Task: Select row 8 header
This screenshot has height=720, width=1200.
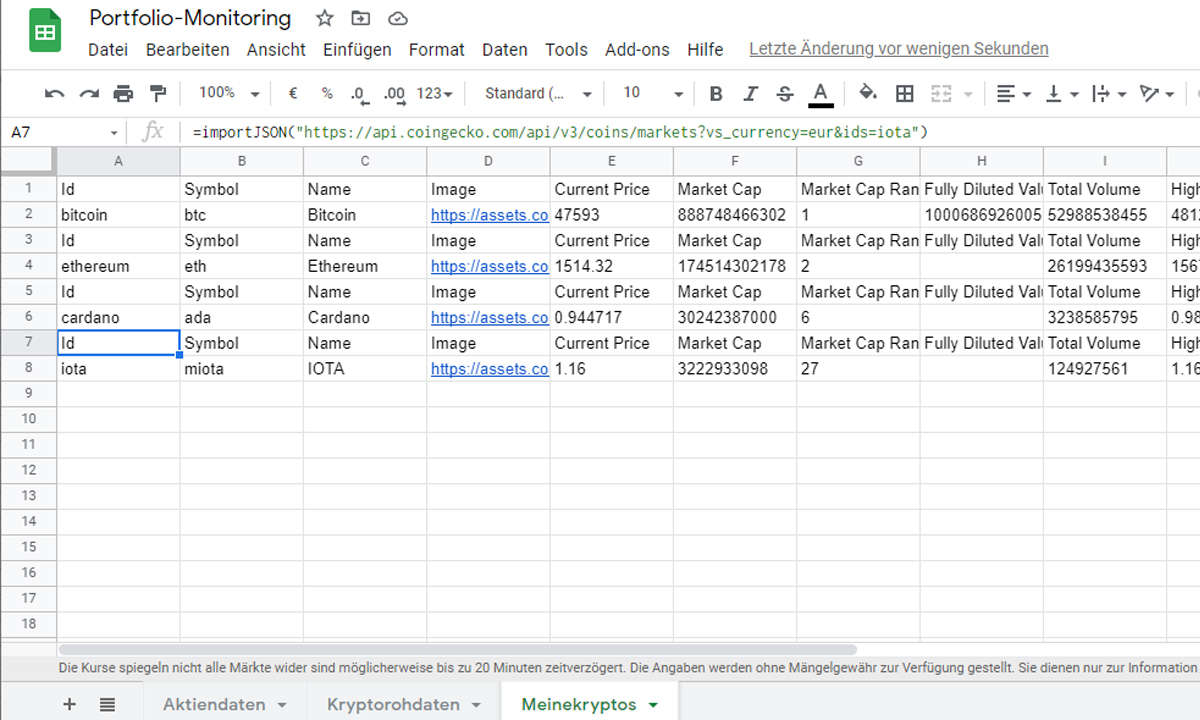Action: click(28, 369)
